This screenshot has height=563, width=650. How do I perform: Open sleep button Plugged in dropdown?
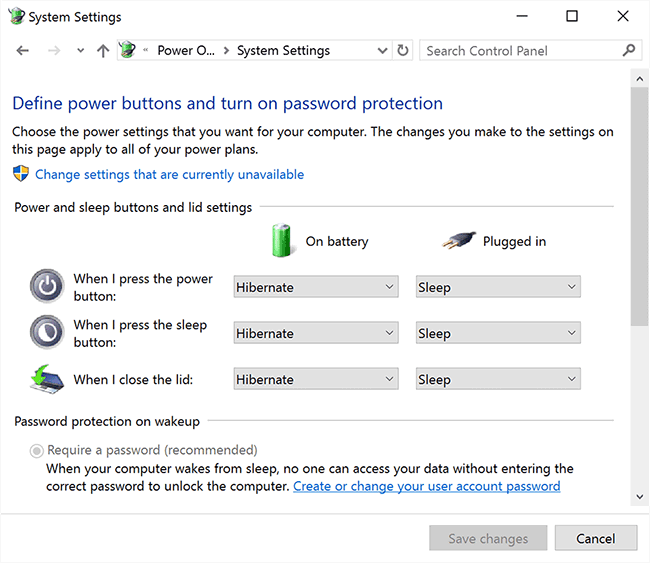pos(498,333)
